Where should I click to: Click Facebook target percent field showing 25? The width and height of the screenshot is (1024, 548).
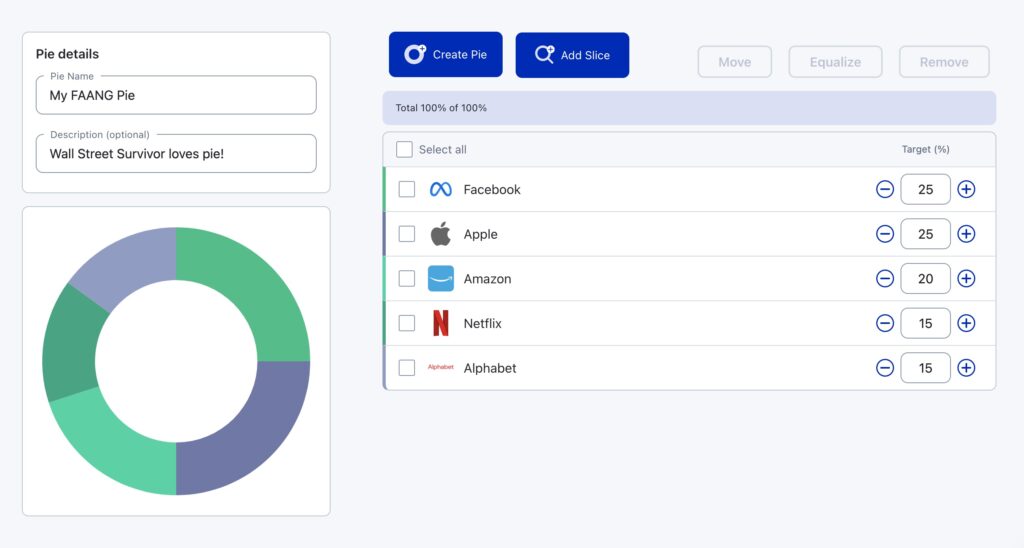925,189
